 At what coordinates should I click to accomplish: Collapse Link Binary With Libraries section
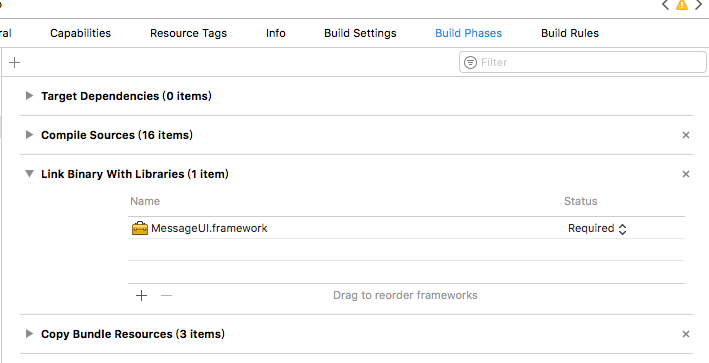click(29, 174)
